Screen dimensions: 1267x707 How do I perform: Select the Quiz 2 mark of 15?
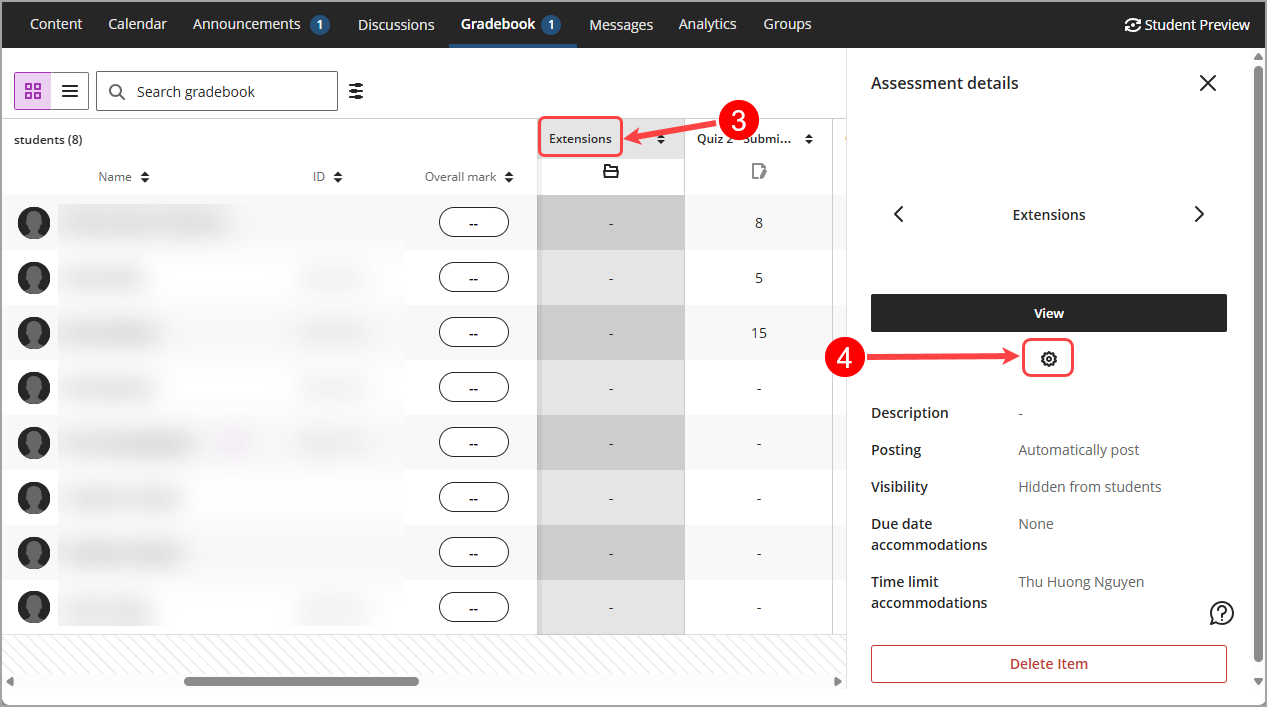(759, 333)
